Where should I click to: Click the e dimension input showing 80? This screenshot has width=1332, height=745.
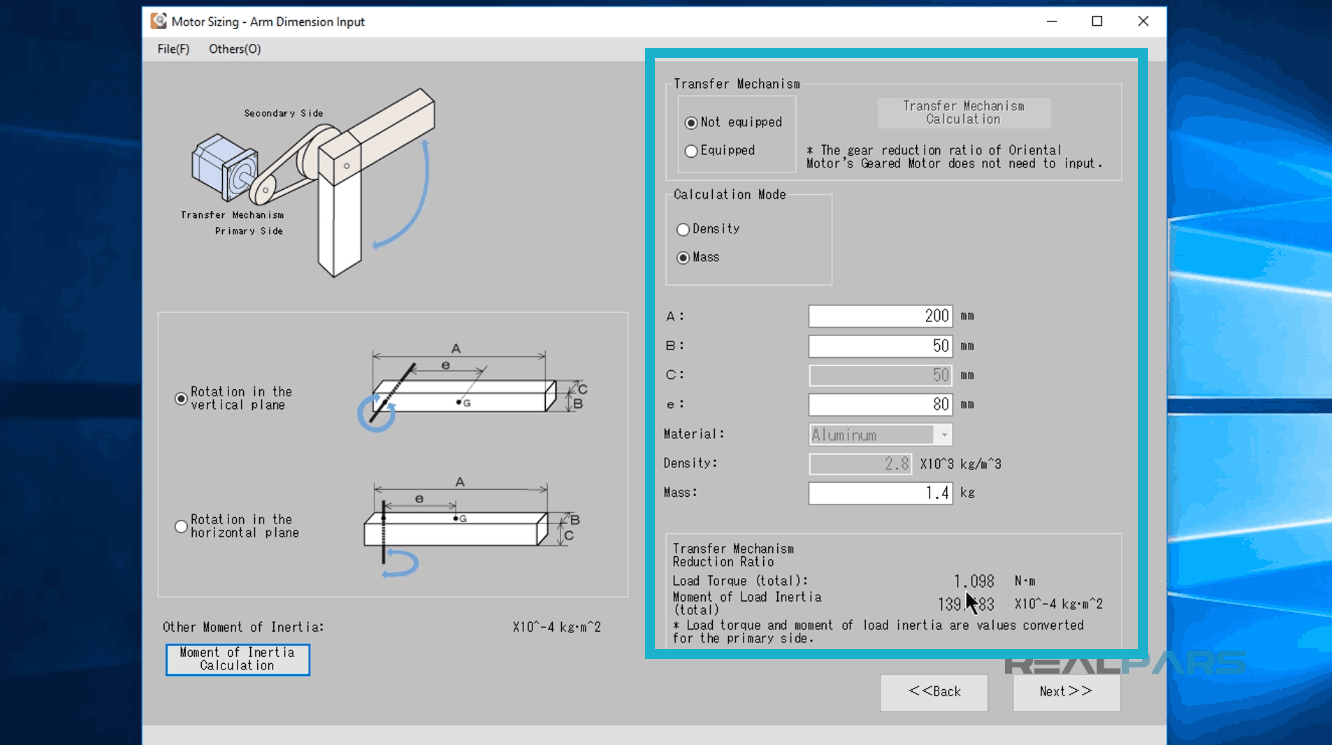(880, 404)
